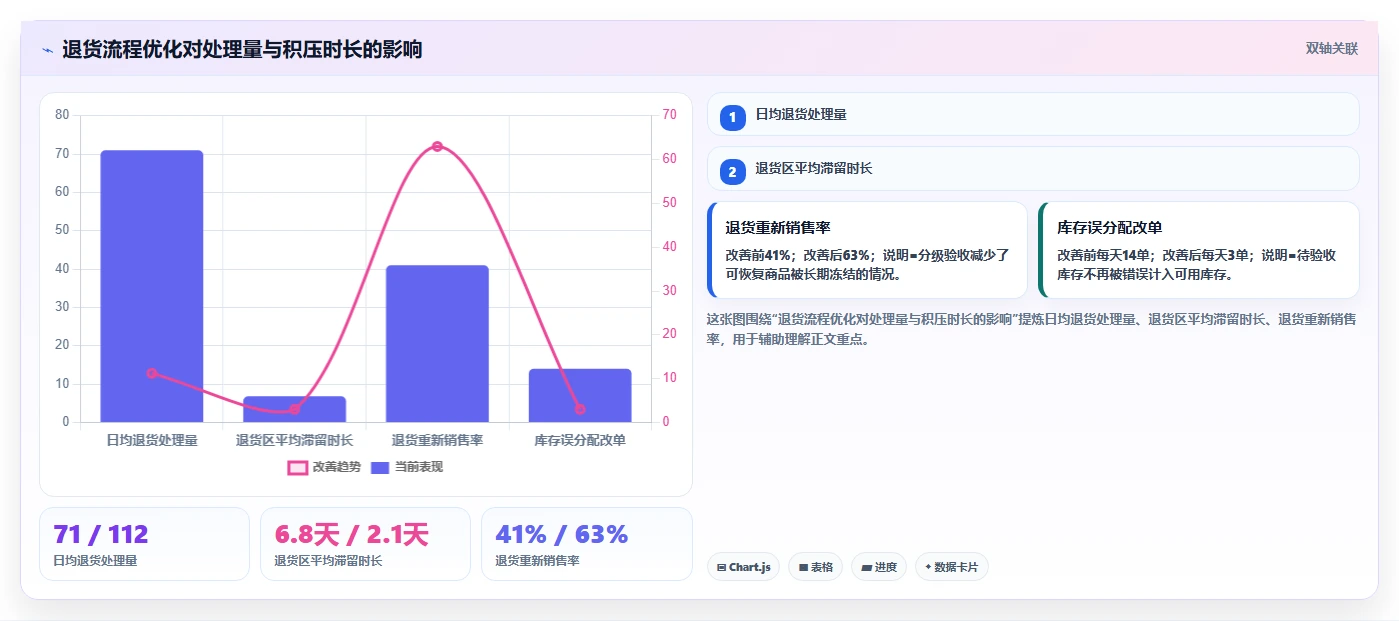Viewport: 1399px width, 621px height.
Task: Click the trend line peak point at 退货重新销售率
Action: click(437, 147)
